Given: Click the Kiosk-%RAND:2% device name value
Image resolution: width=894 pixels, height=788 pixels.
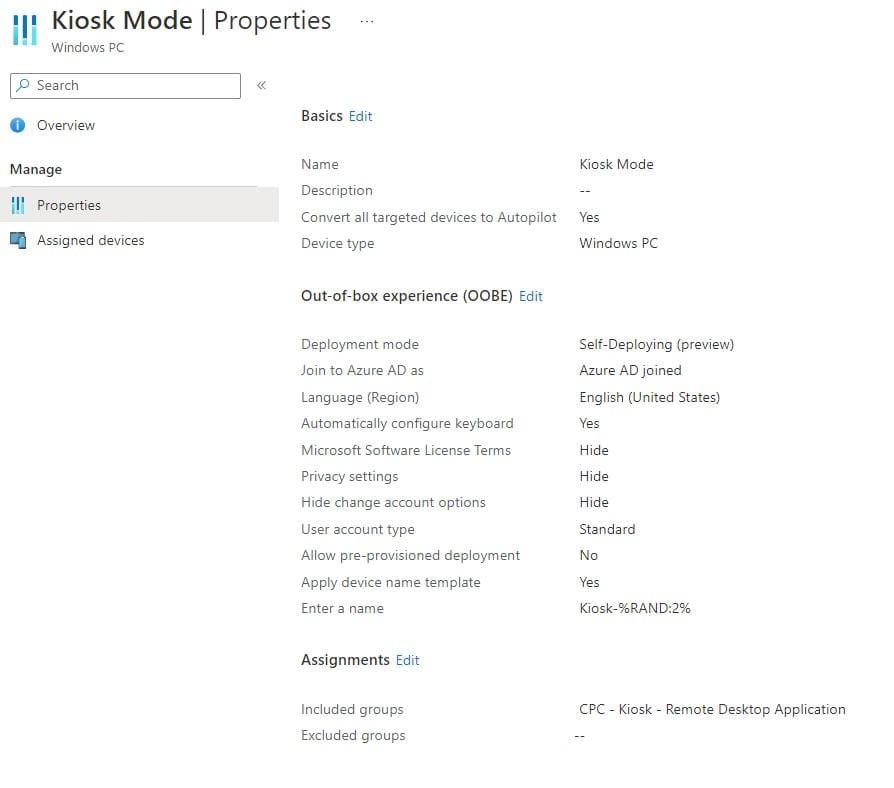Looking at the screenshot, I should coord(634,608).
